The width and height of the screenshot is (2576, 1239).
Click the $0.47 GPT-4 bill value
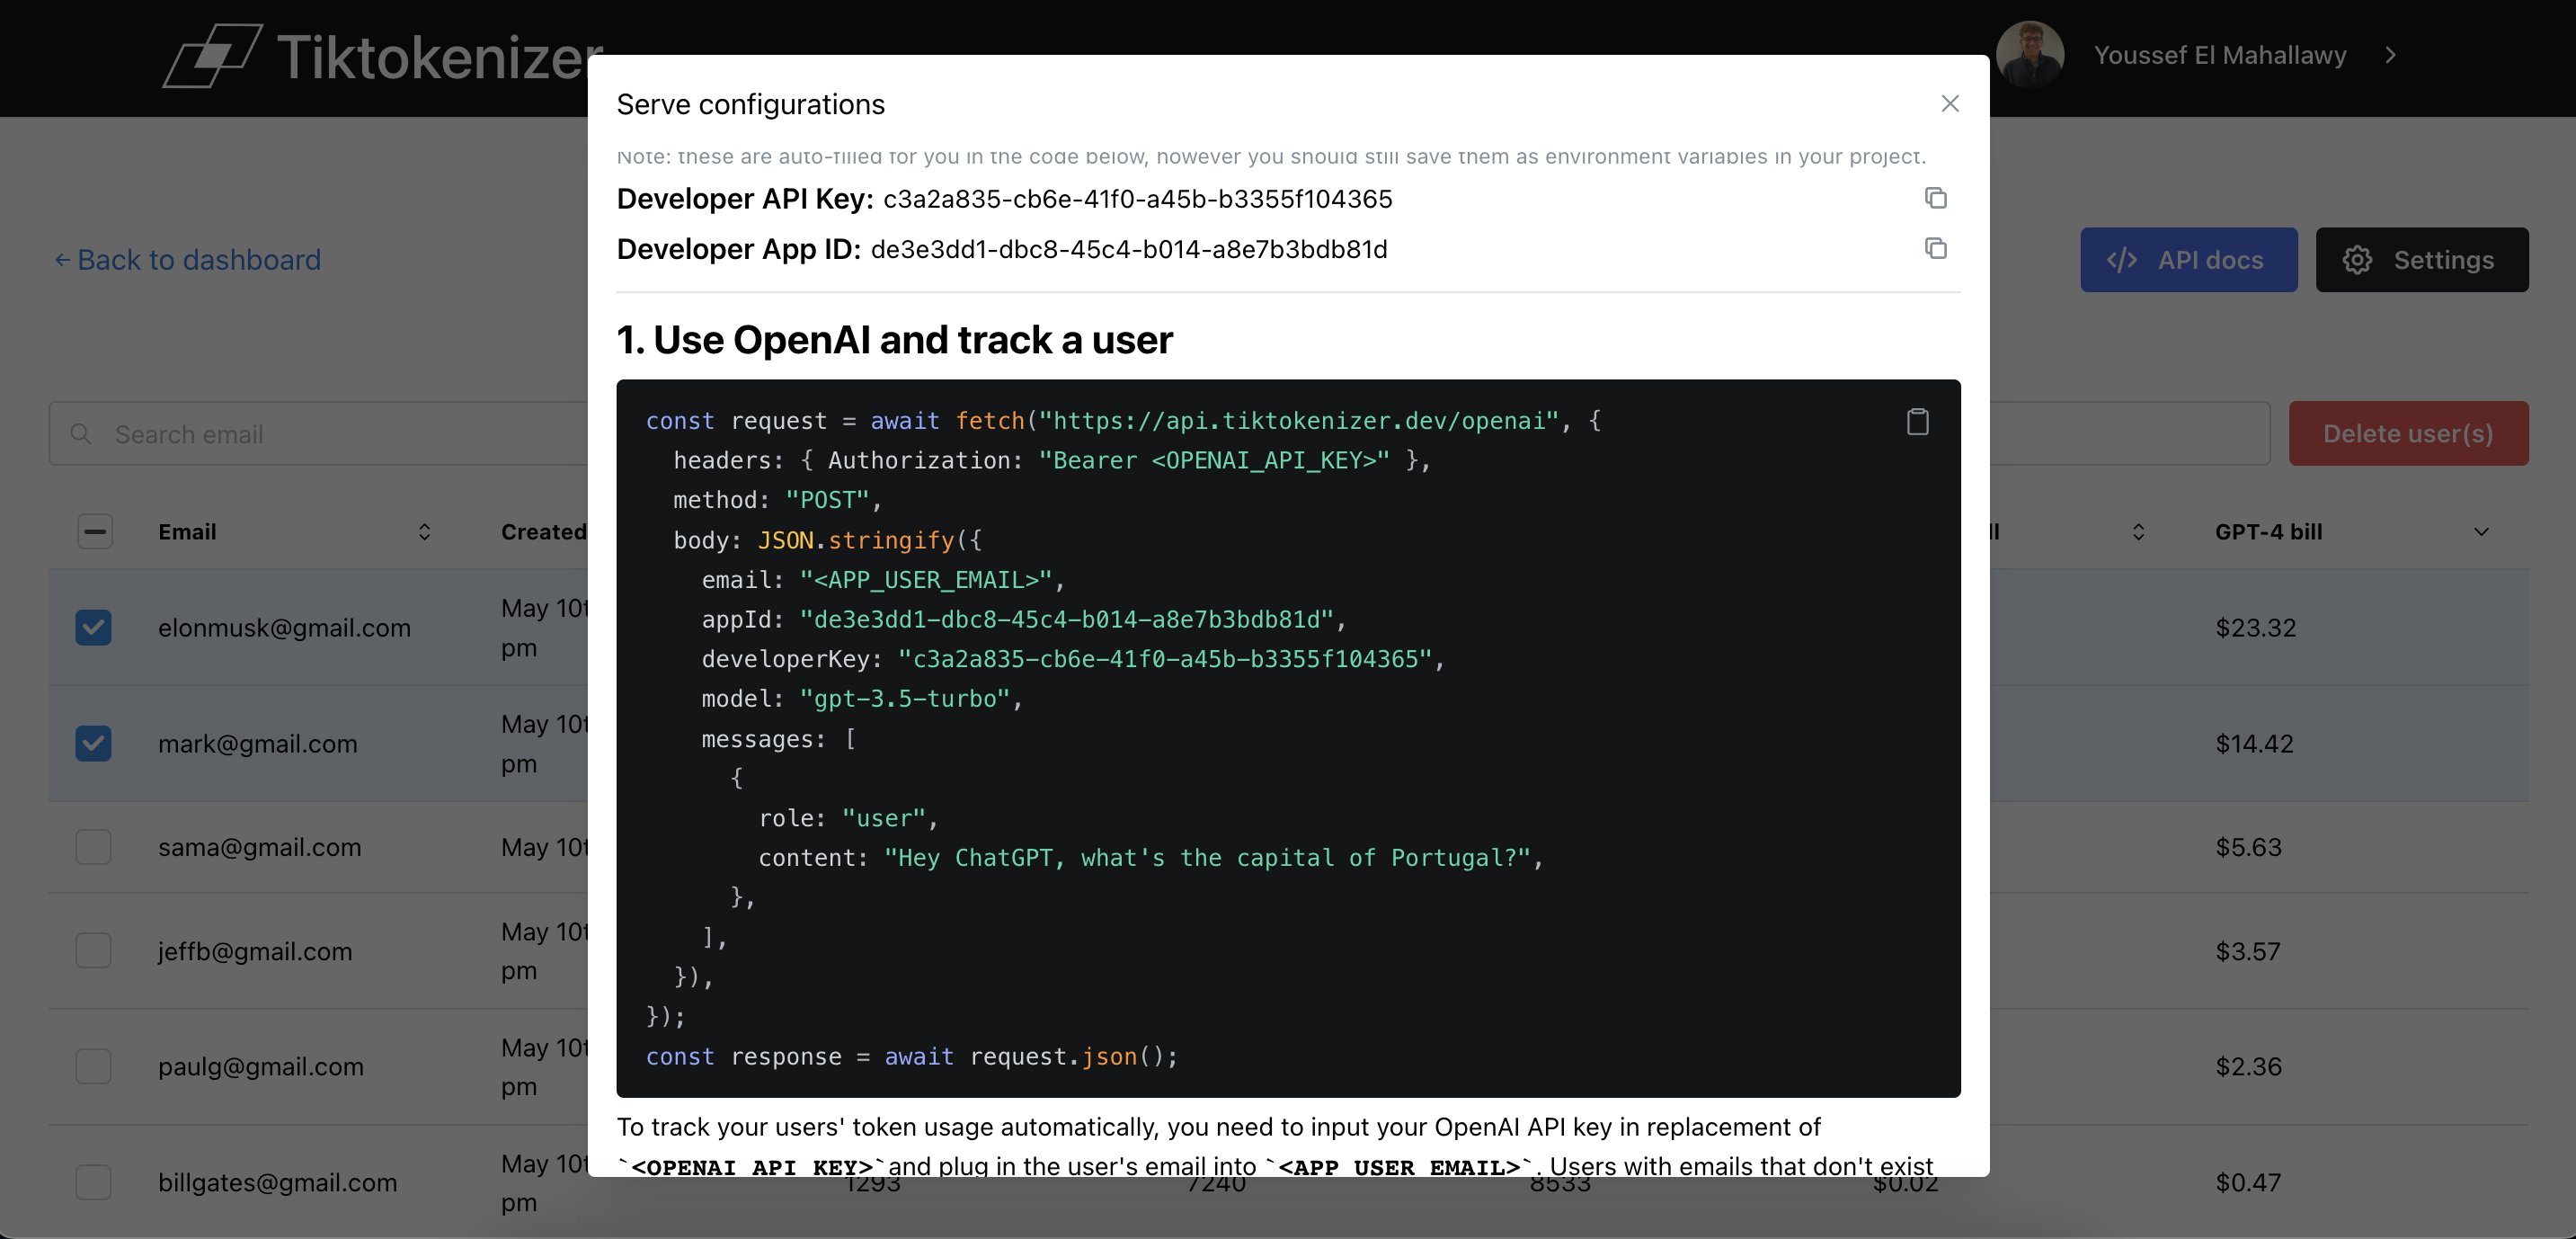point(2247,1182)
